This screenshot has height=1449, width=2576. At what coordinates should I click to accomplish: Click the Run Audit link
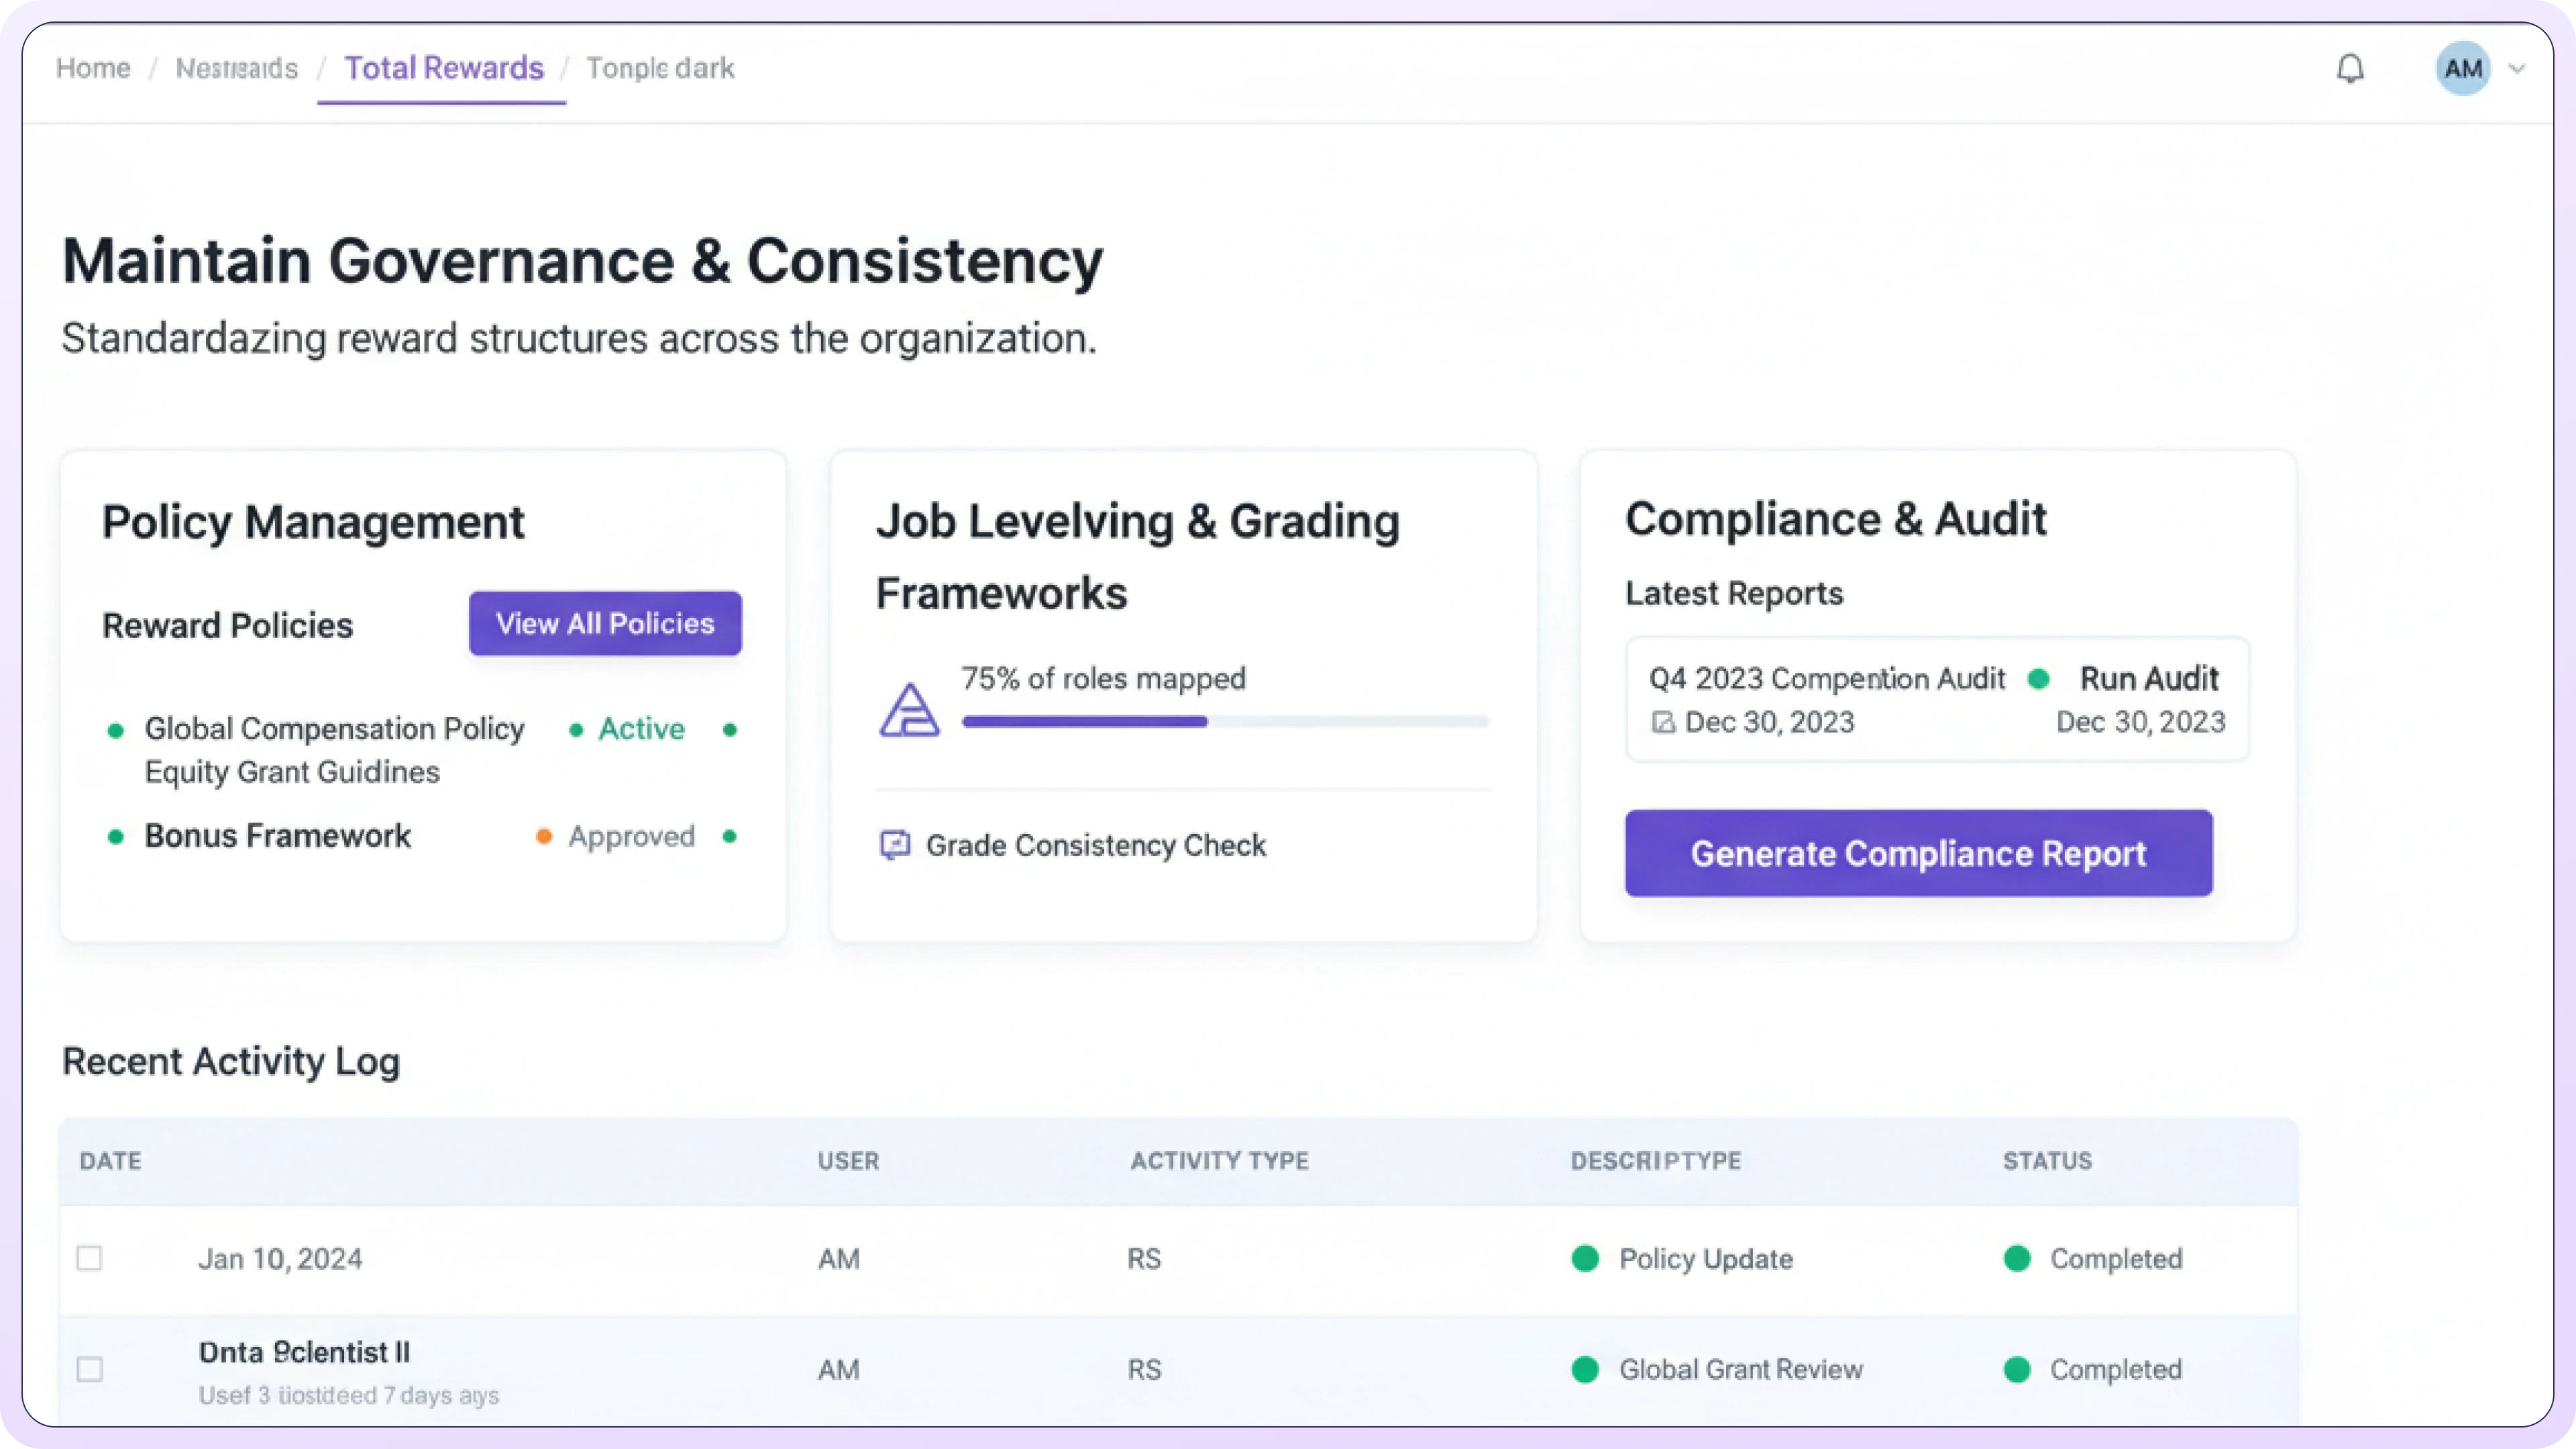[x=2148, y=679]
